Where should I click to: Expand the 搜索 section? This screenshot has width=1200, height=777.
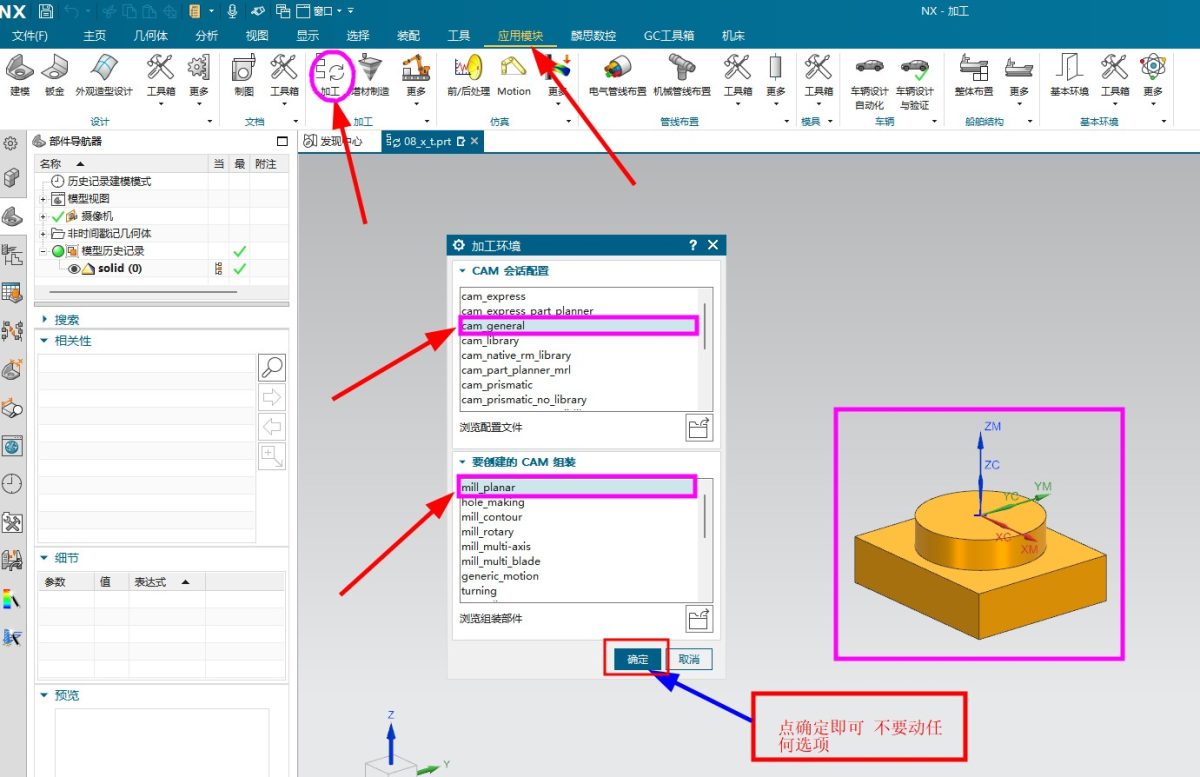point(44,320)
